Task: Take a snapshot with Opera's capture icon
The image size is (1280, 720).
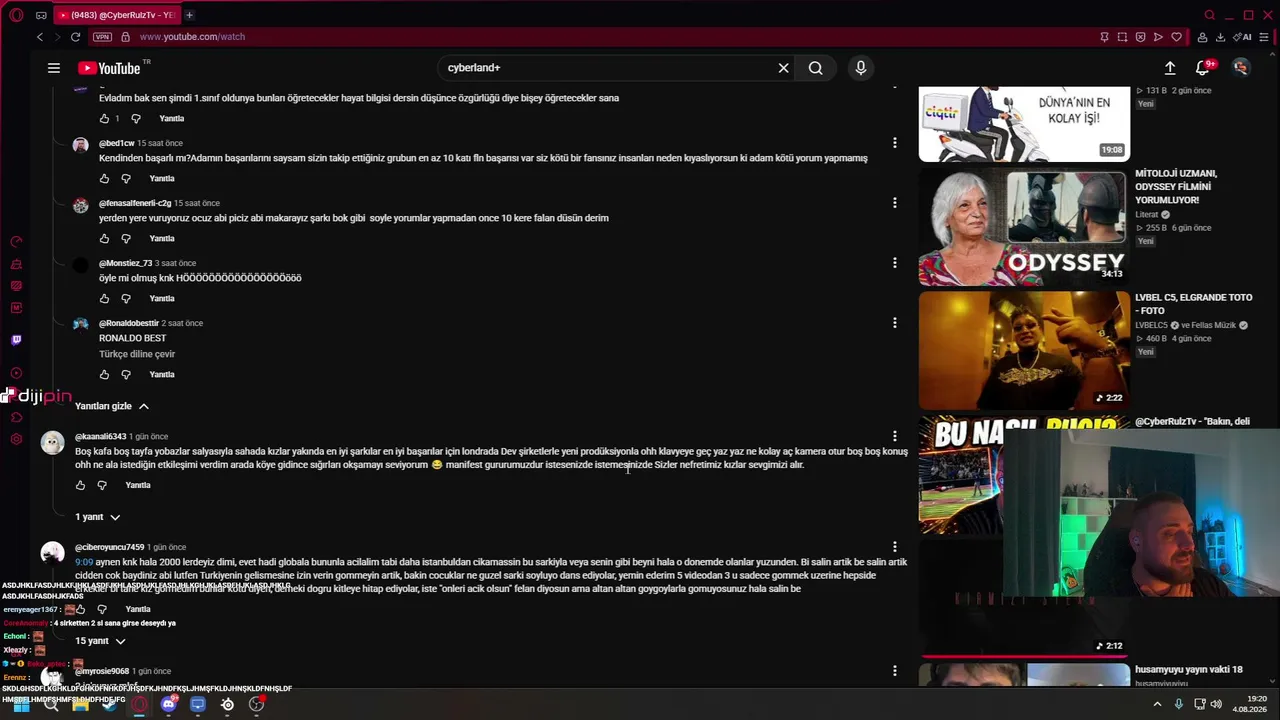Action: (1122, 37)
